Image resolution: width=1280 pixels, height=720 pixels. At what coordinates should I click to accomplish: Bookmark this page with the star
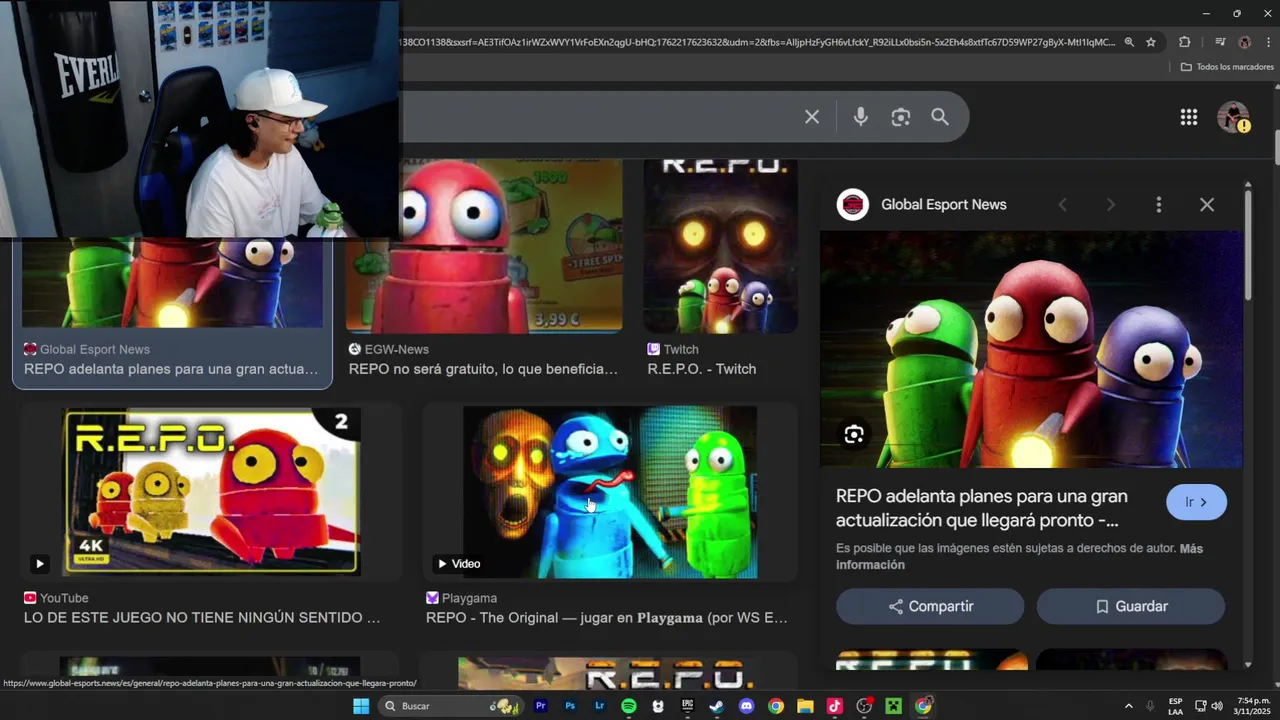coord(1151,42)
